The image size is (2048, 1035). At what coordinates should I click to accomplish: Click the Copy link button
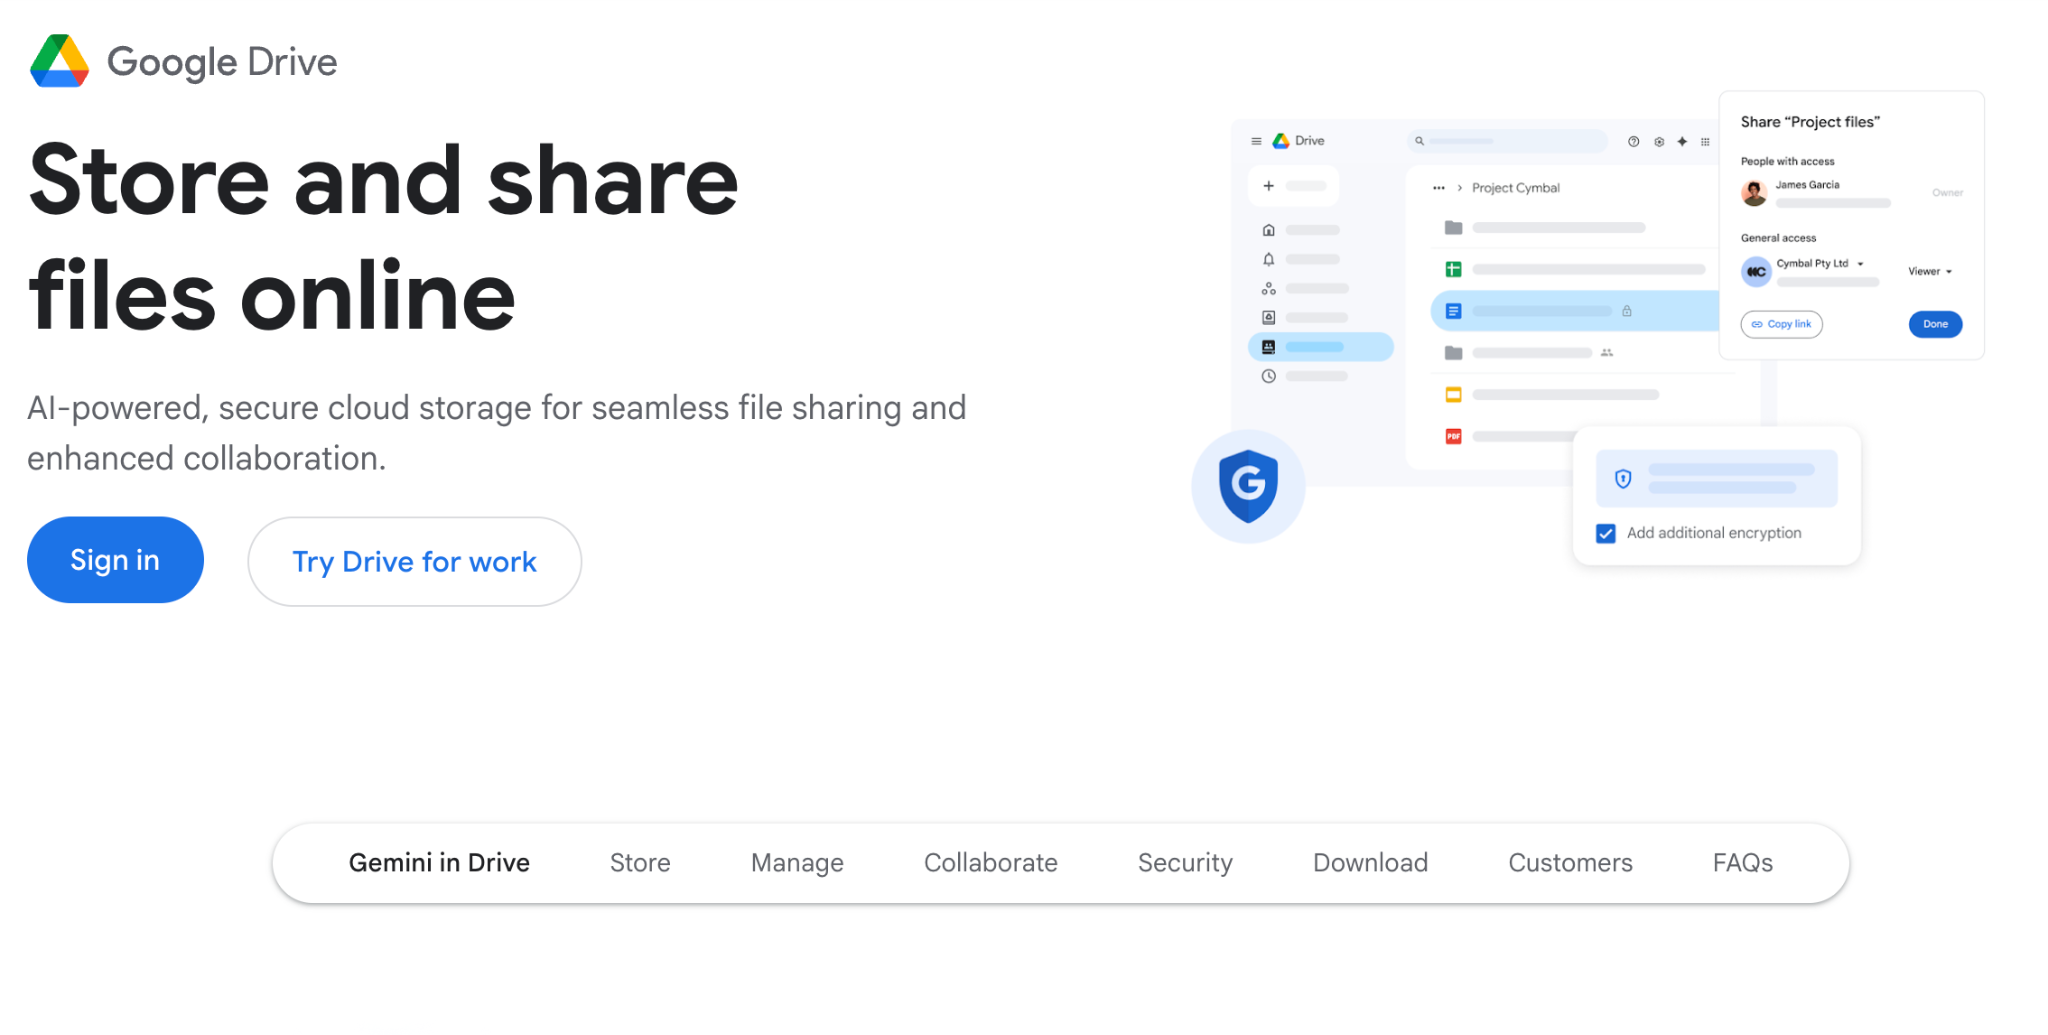point(1782,324)
